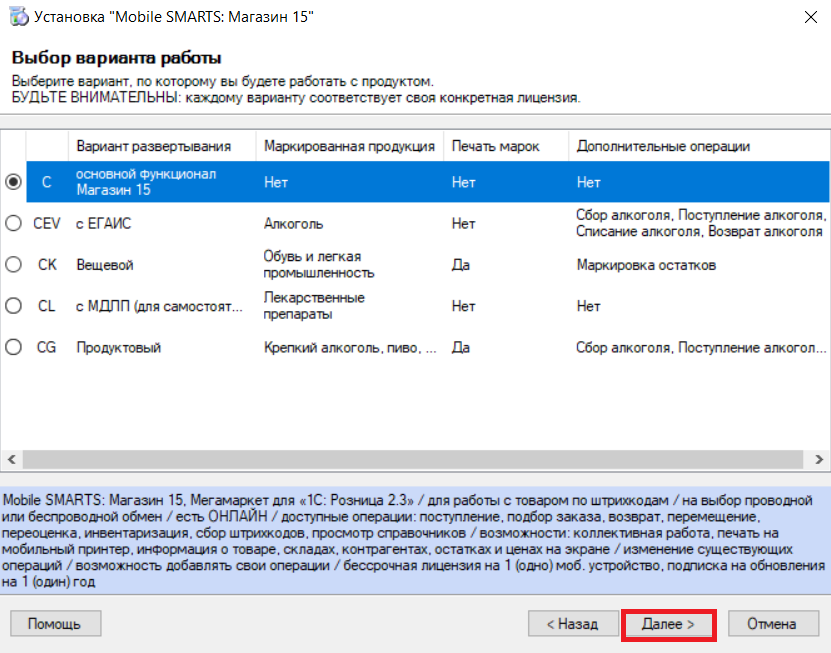Click 'Маркировка остатков' cell
This screenshot has height=653, width=831.
pyautogui.click(x=646, y=265)
